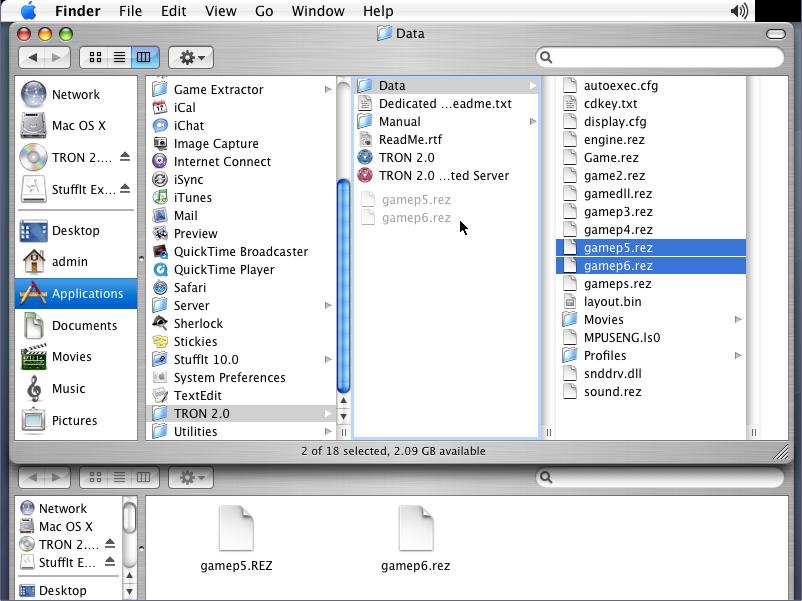Open the Go menu

point(264,11)
